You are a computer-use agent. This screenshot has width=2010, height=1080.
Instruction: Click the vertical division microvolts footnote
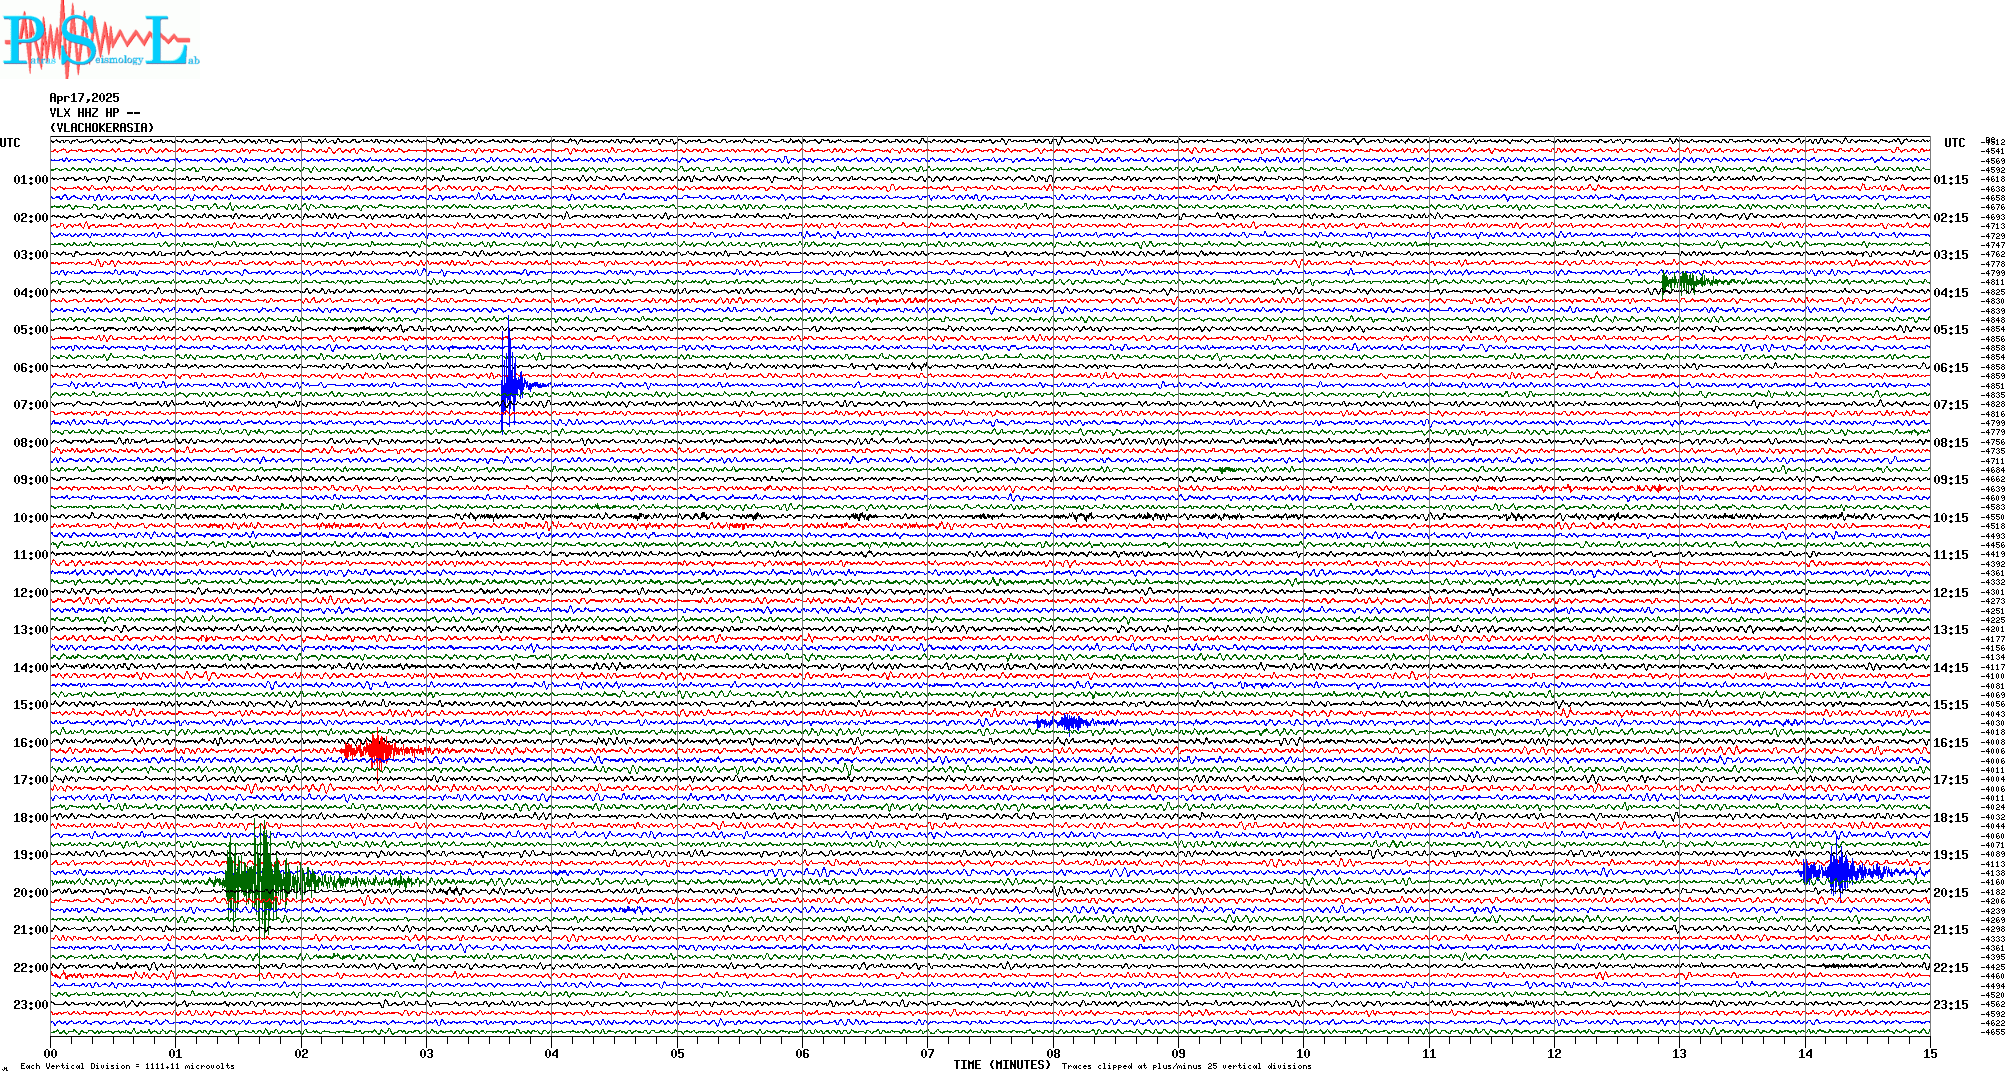pos(127,1066)
